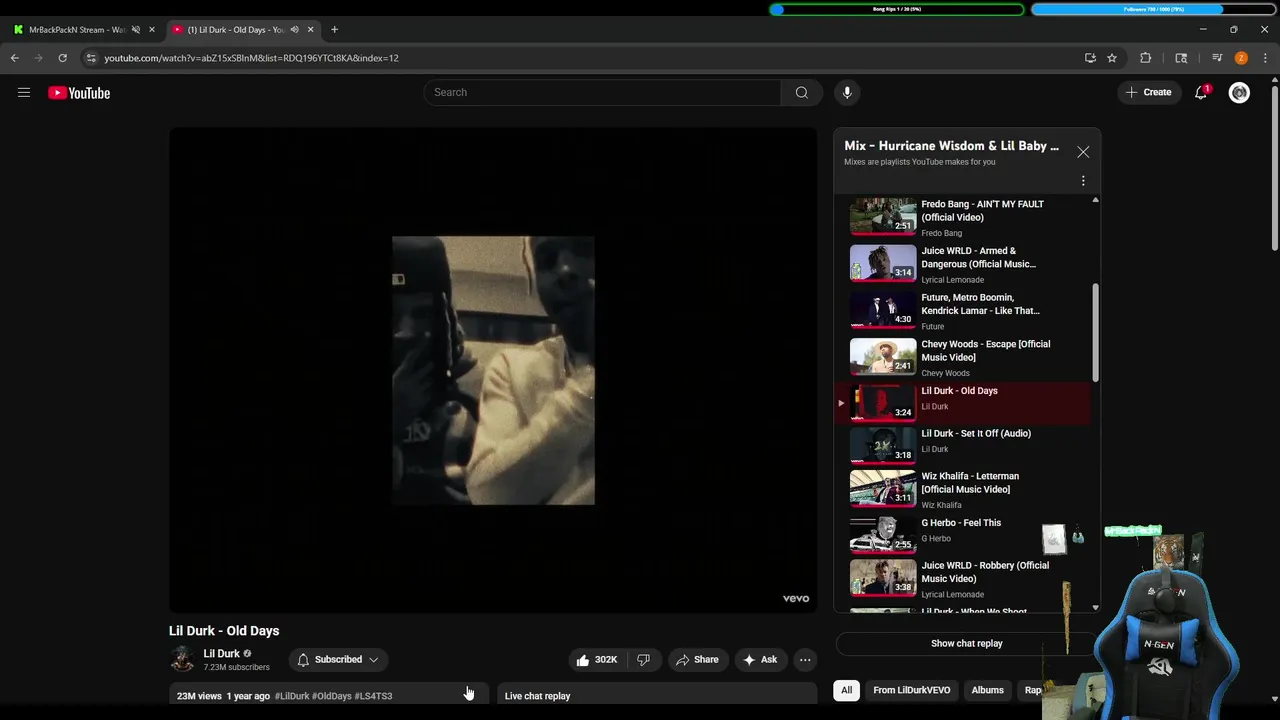The image size is (1280, 720).
Task: Open a new browser tab
Action: click(x=334, y=30)
